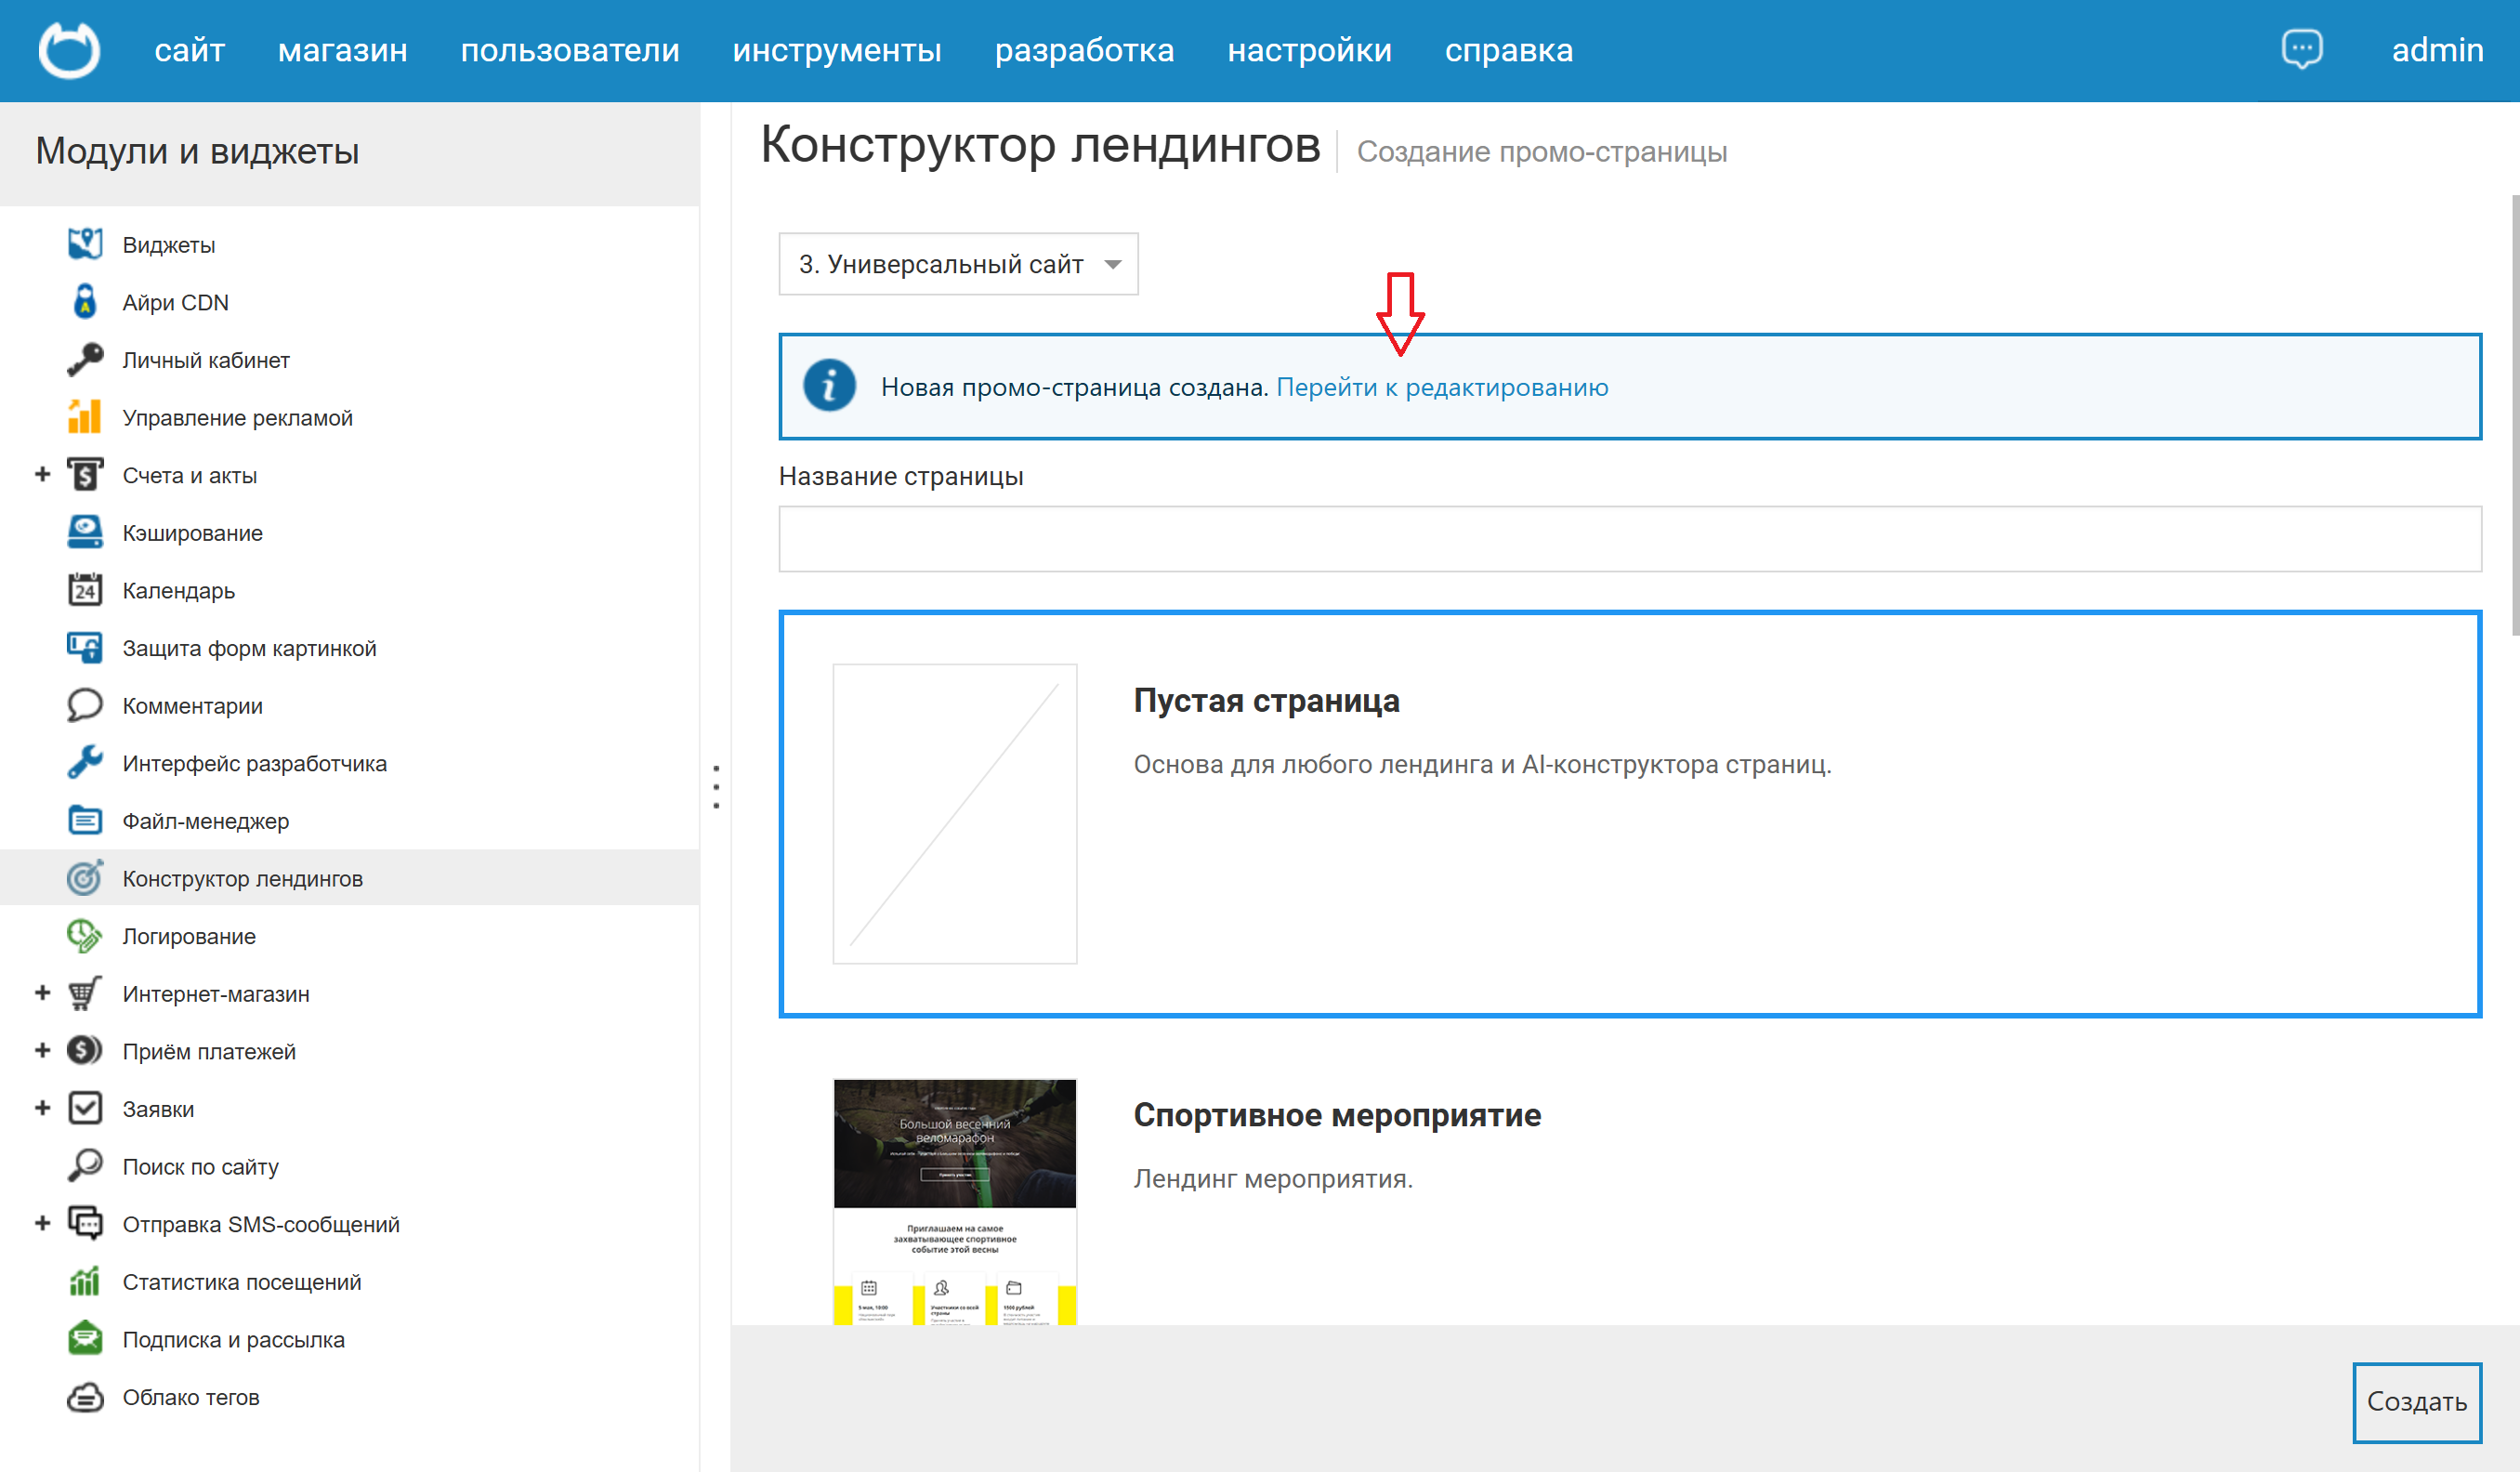Open the пользователи top menu
The width and height of the screenshot is (2520, 1472).
(x=570, y=50)
